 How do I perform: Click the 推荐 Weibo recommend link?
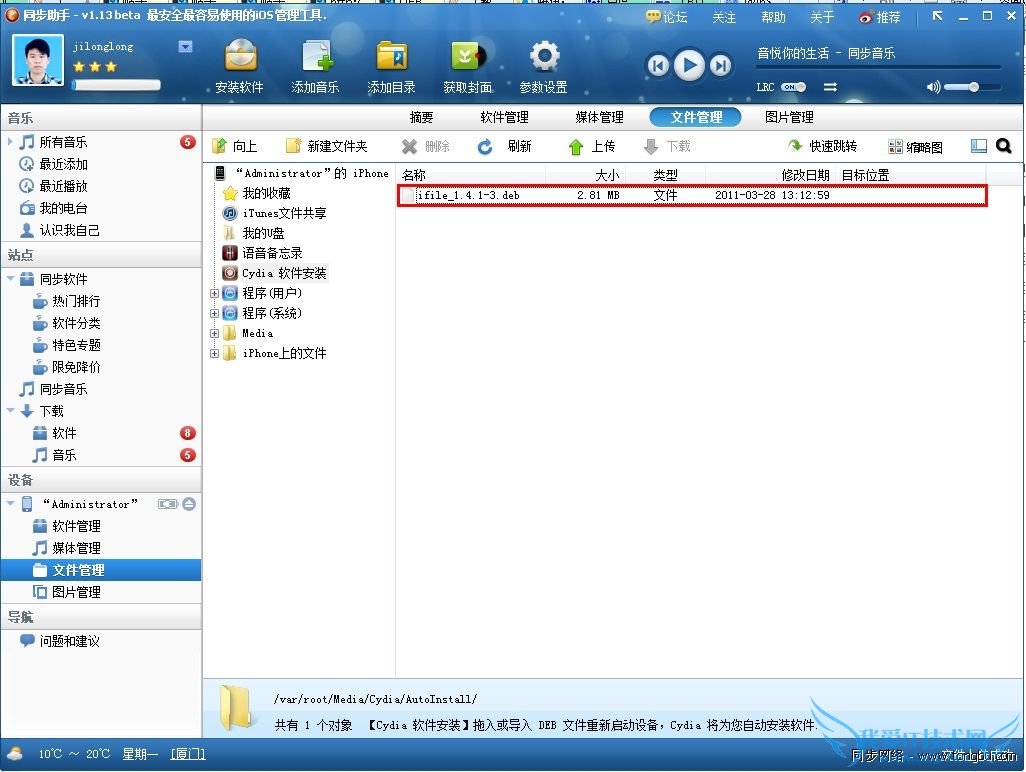pyautogui.click(x=880, y=17)
